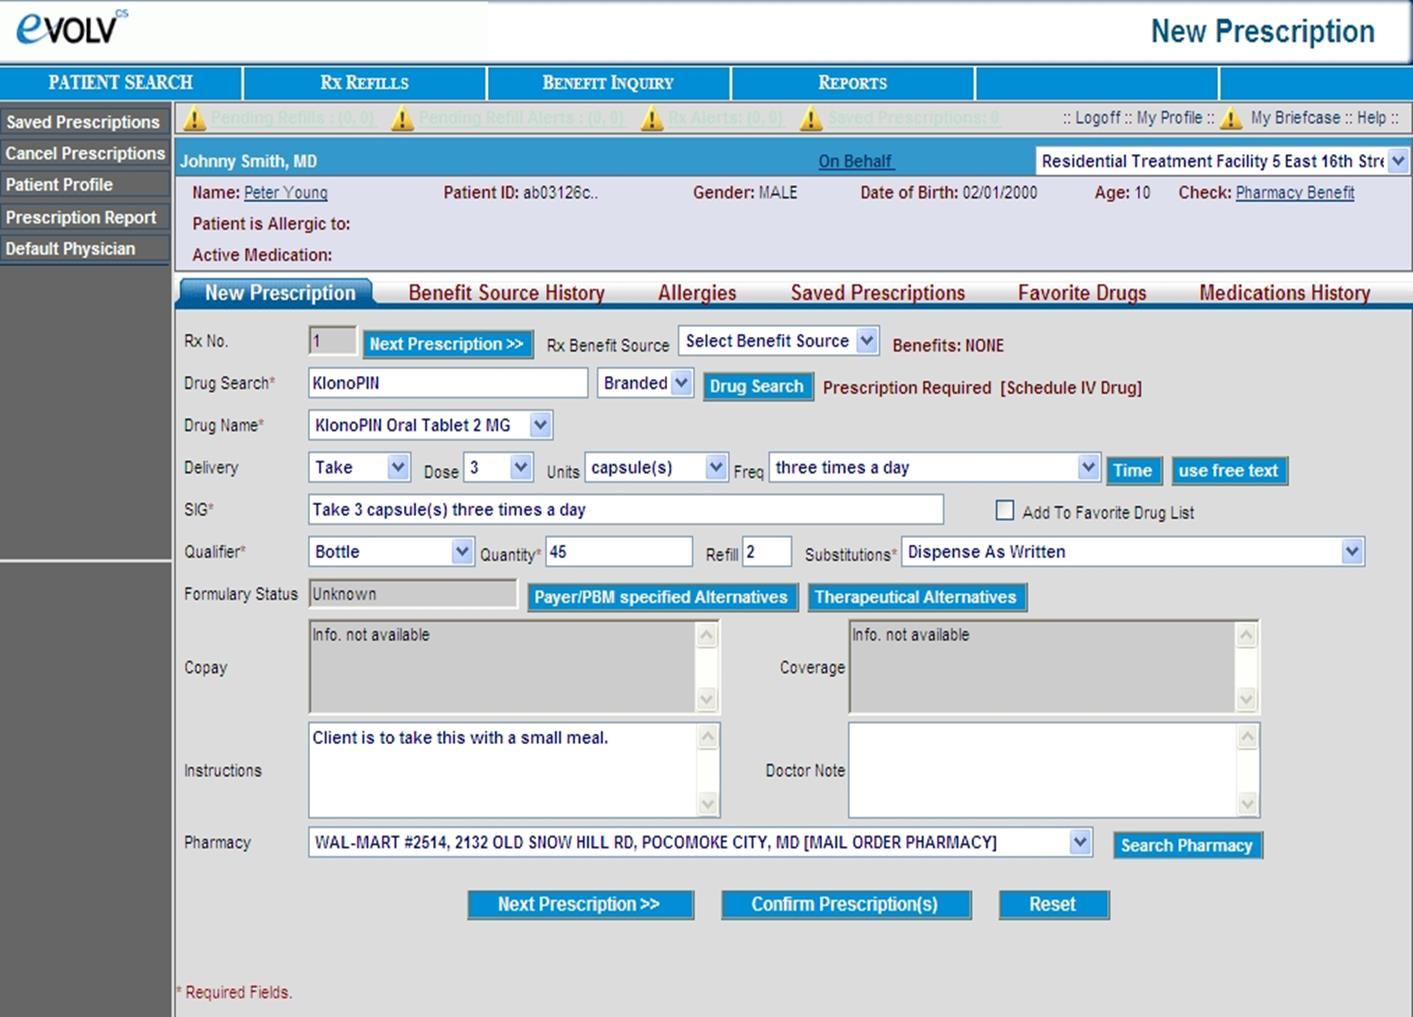Click the warning icon beside My Briefcase
1413x1017 pixels.
(x=1231, y=119)
